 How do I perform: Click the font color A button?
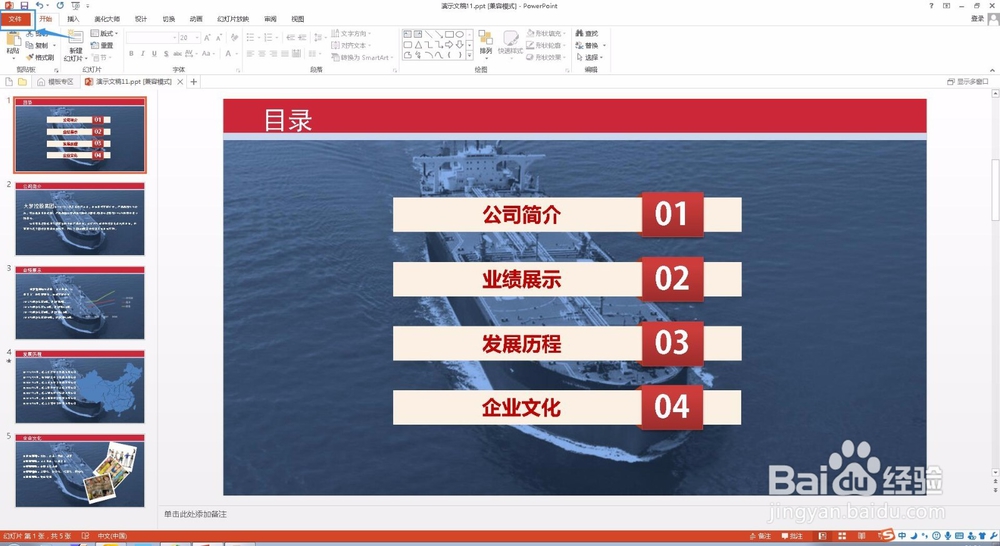229,54
